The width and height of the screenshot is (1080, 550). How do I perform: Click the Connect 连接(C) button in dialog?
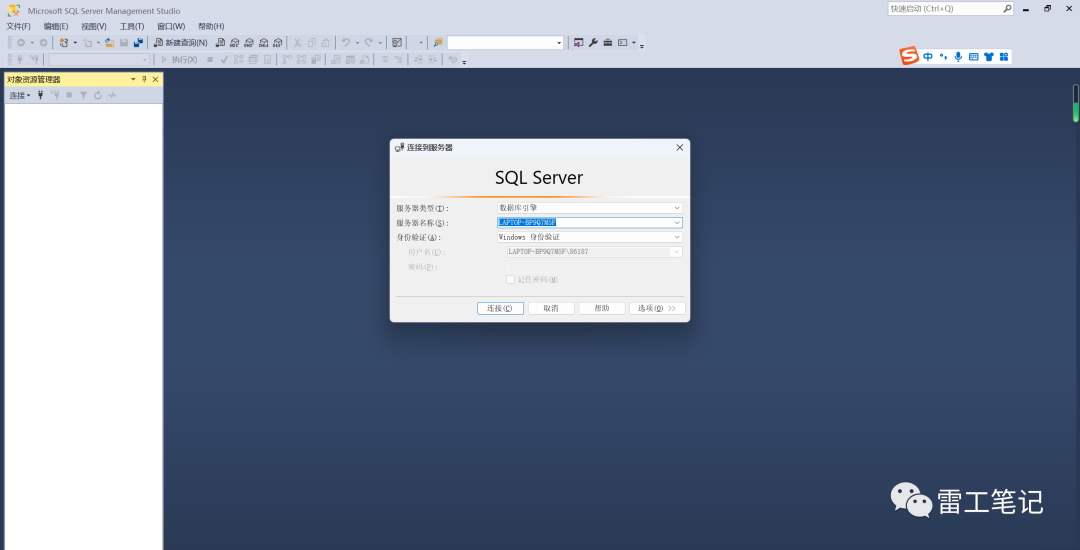(500, 308)
